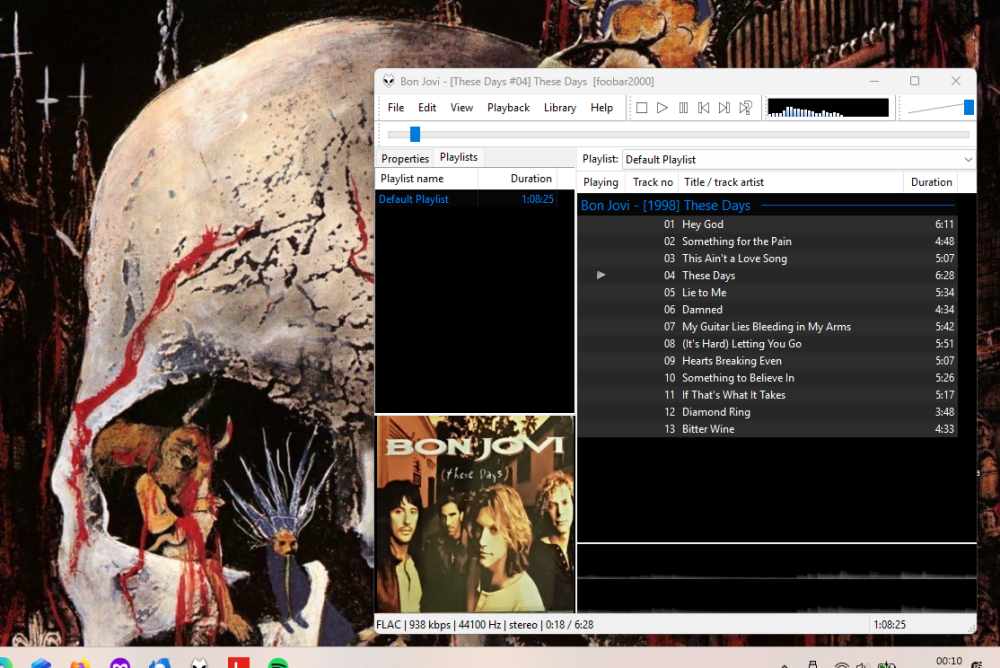Click the Track no column header
1000x668 pixels.
(x=652, y=182)
